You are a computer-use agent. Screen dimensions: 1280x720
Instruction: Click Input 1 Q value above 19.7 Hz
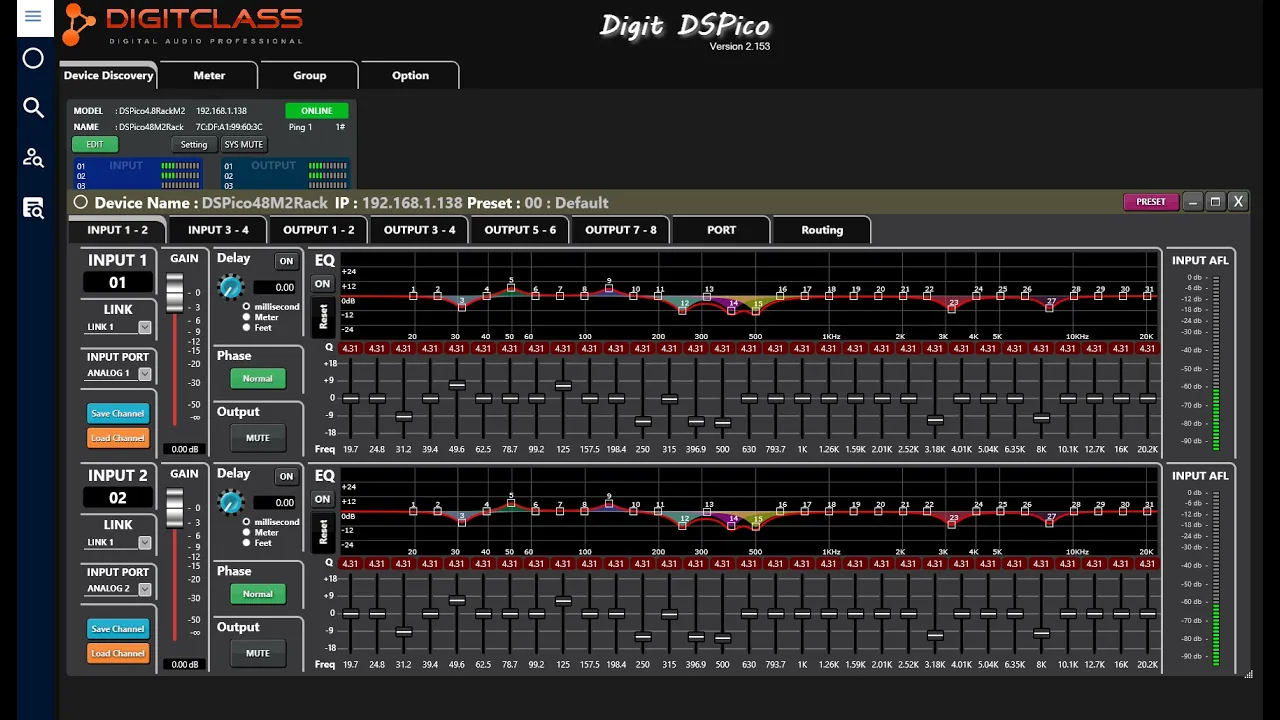(350, 349)
